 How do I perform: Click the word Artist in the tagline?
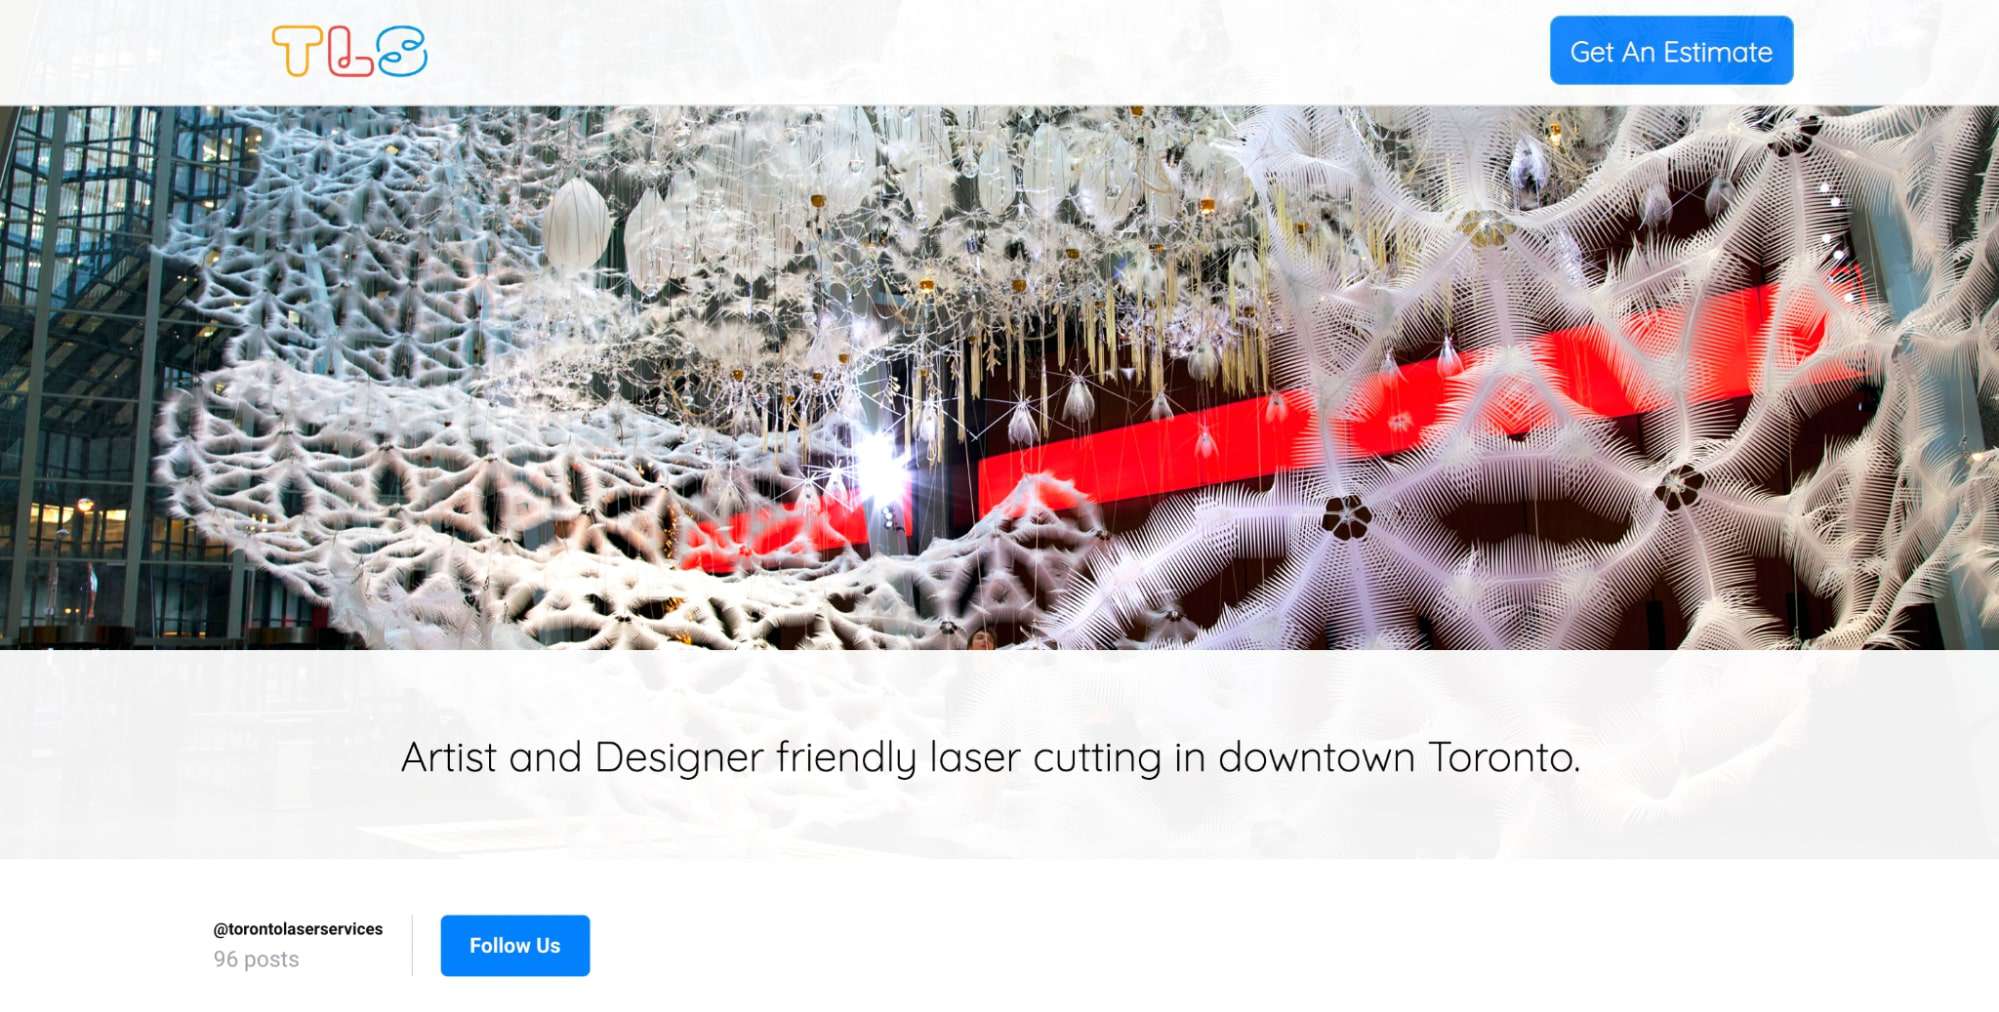[449, 757]
